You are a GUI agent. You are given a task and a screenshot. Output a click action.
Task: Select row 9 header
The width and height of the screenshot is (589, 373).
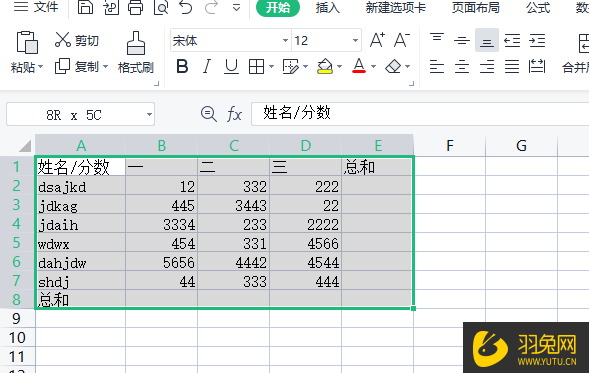click(x=17, y=319)
